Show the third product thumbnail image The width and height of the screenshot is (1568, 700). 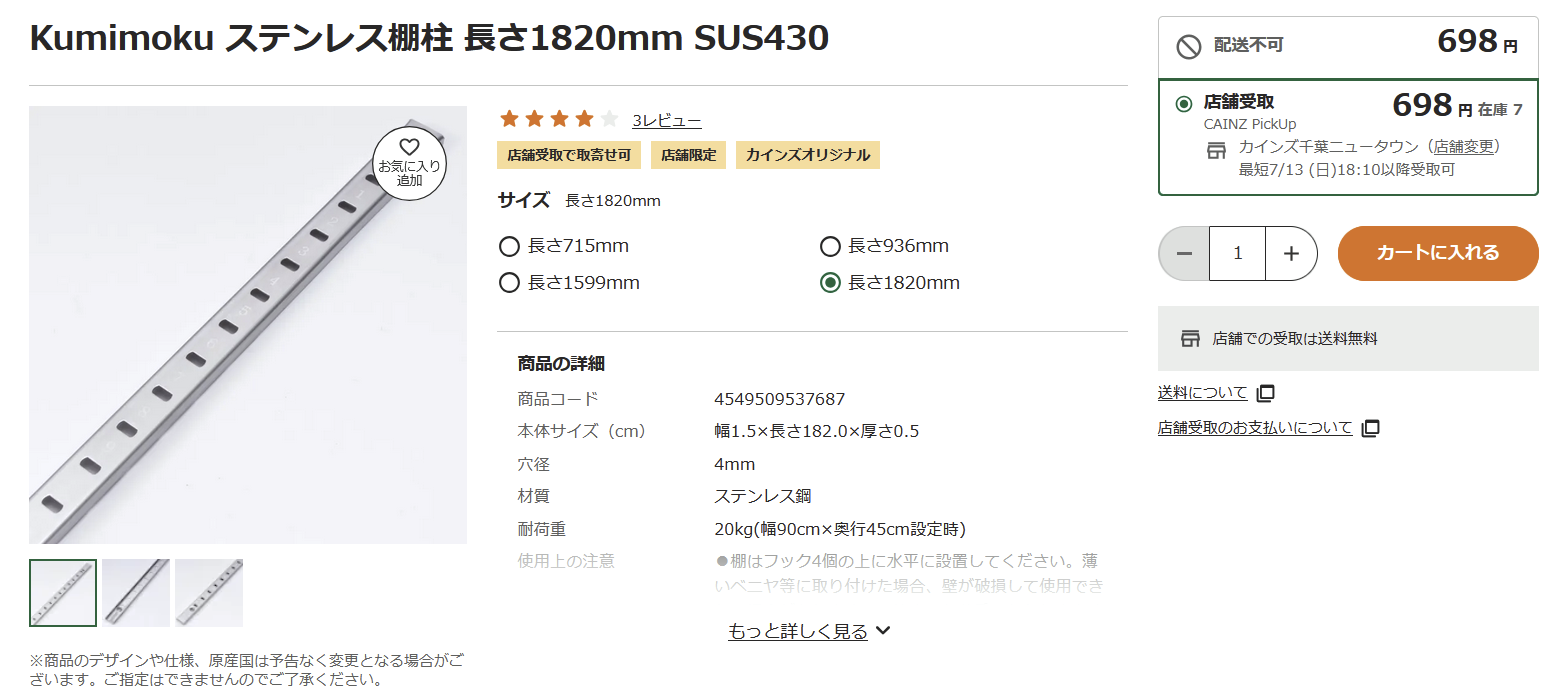click(209, 592)
